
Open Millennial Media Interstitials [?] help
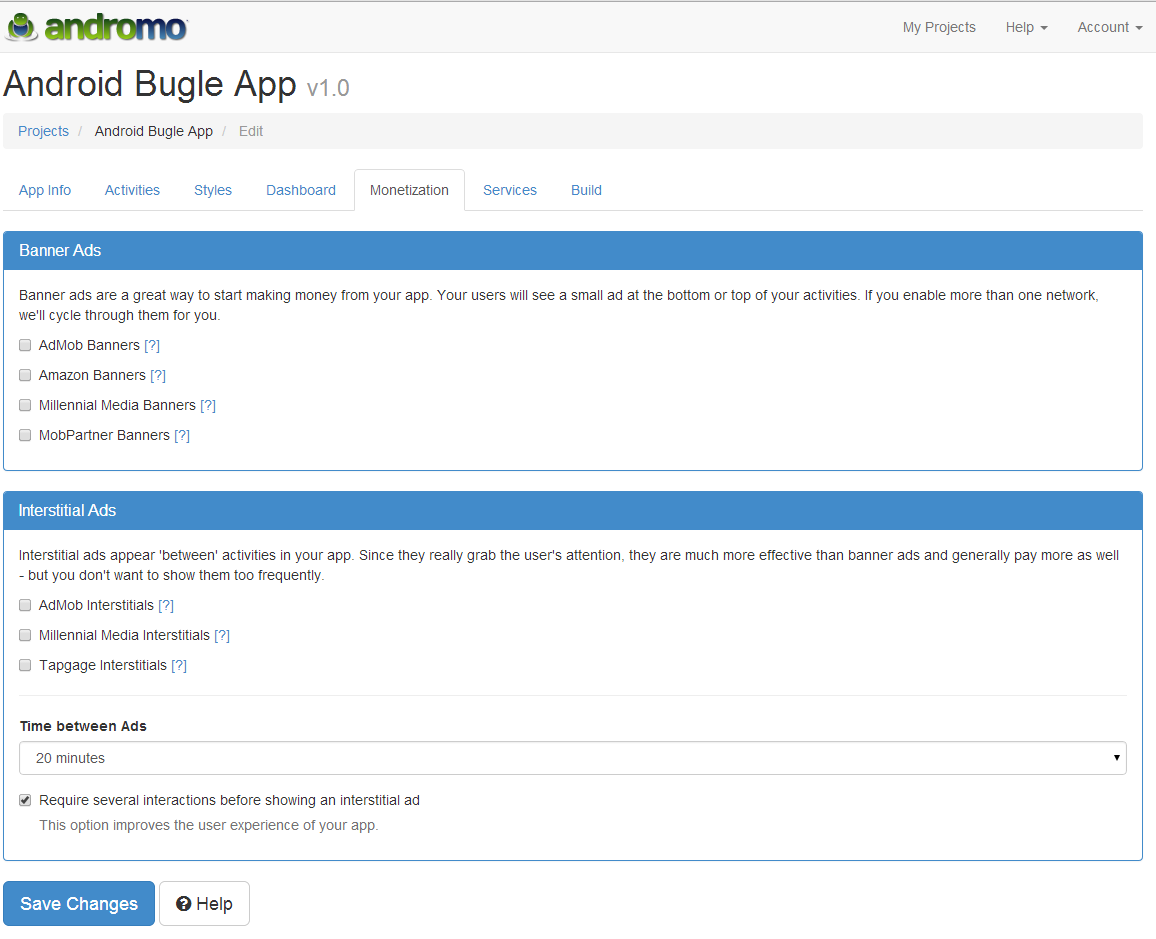222,636
